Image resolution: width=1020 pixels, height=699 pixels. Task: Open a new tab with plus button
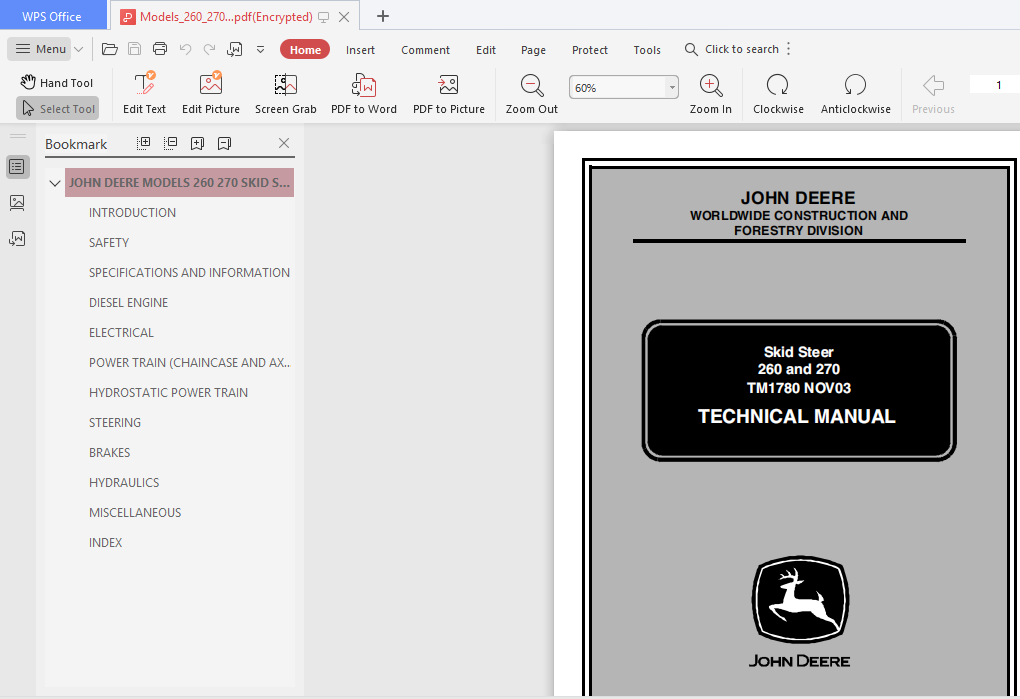[x=382, y=16]
